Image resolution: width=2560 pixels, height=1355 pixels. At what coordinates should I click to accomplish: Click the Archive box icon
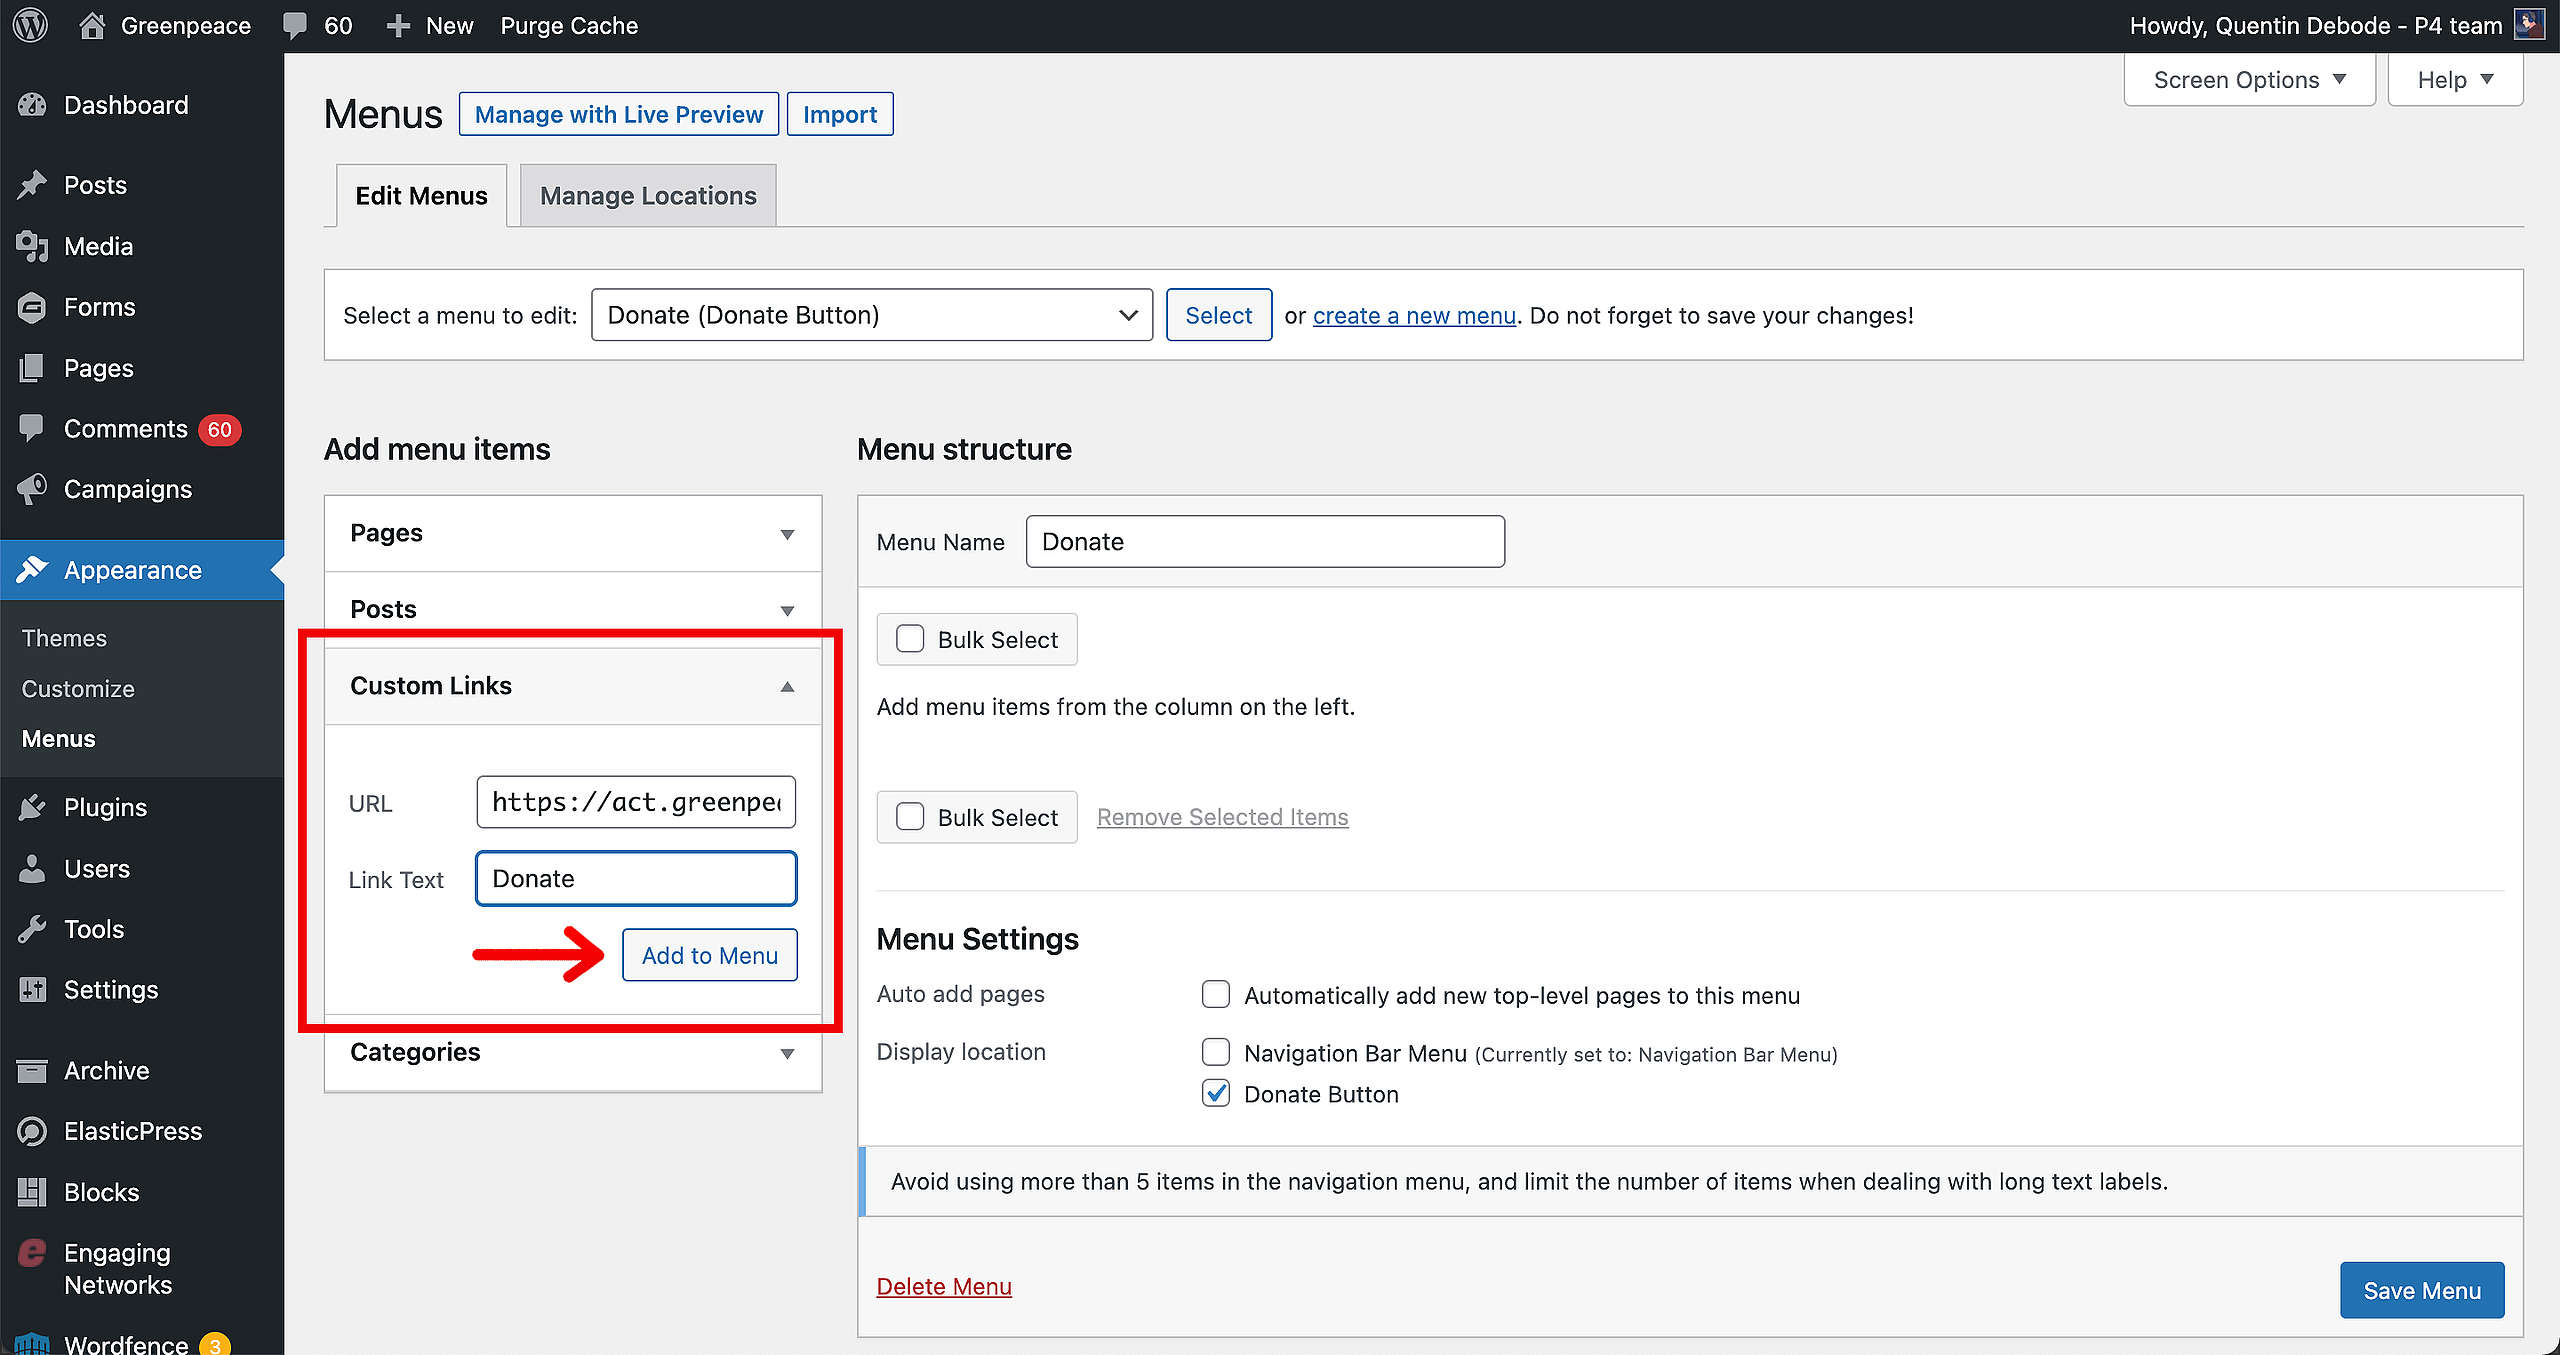coord(32,1071)
